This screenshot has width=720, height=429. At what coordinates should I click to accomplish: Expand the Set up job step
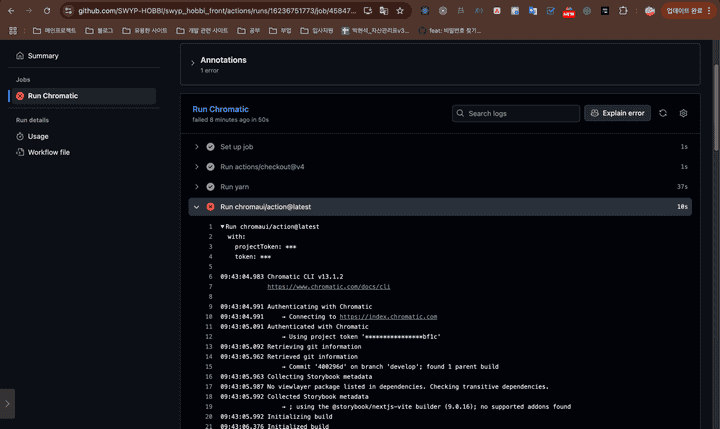click(197, 147)
